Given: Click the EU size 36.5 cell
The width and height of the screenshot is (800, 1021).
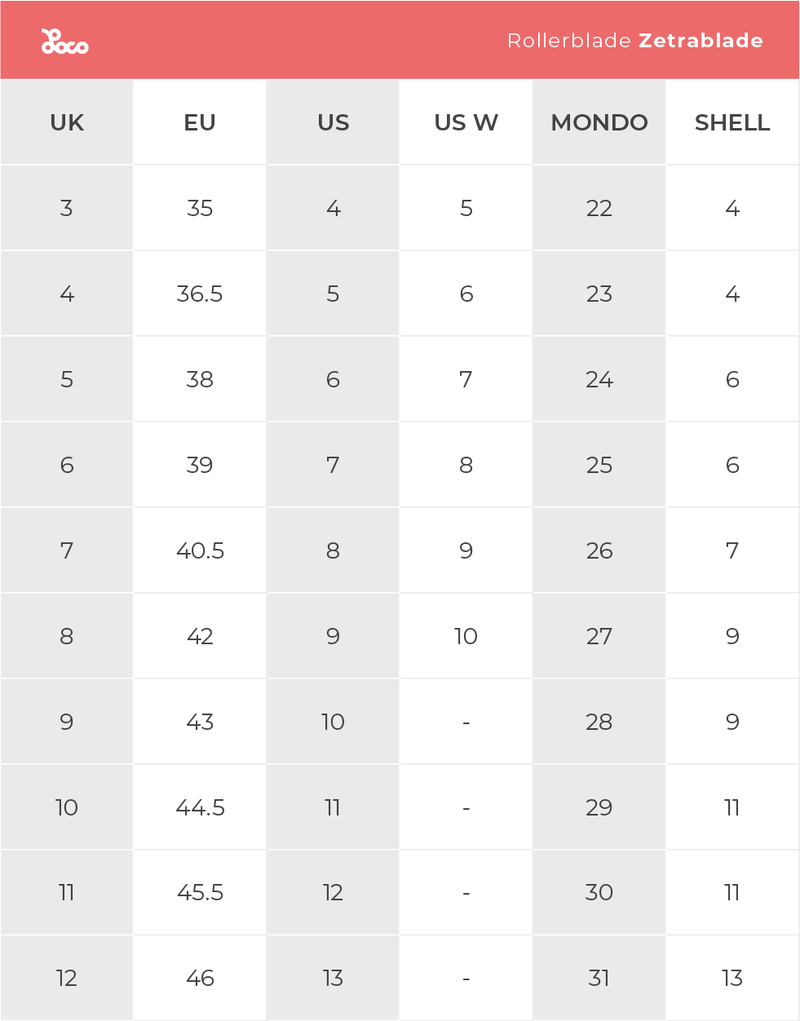Looking at the screenshot, I should point(200,294).
